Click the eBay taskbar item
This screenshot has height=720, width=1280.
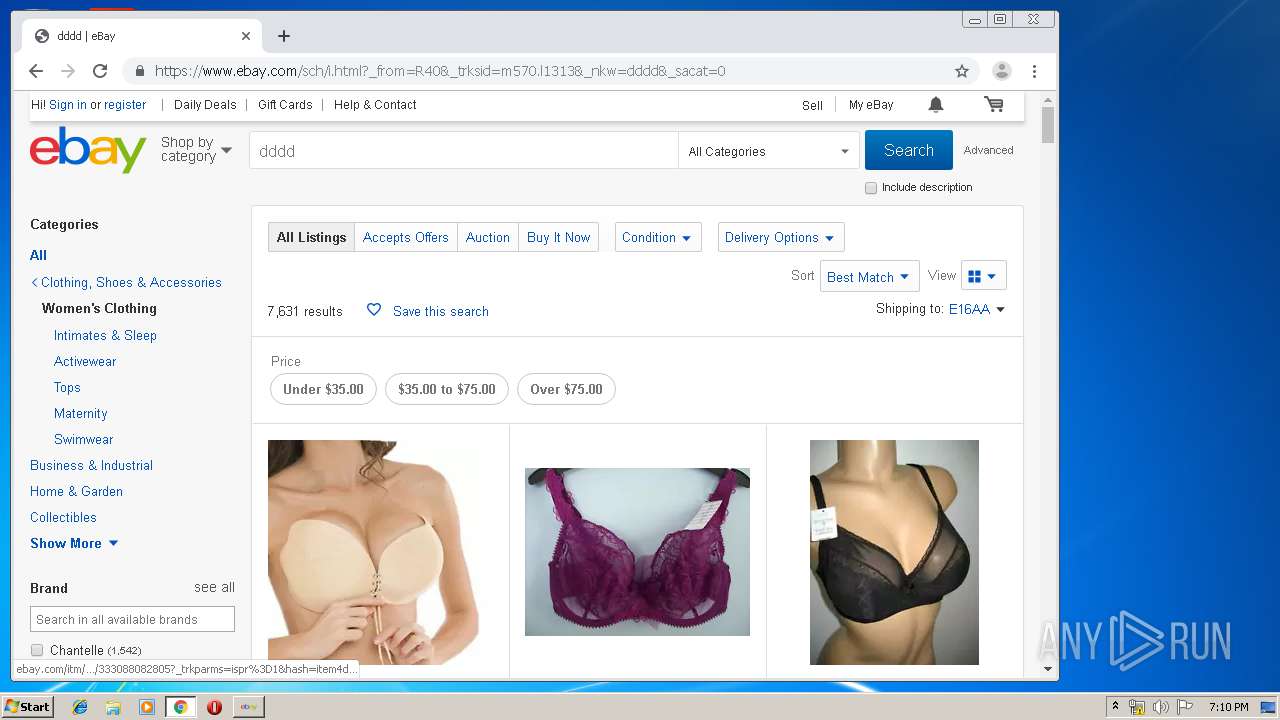249,707
